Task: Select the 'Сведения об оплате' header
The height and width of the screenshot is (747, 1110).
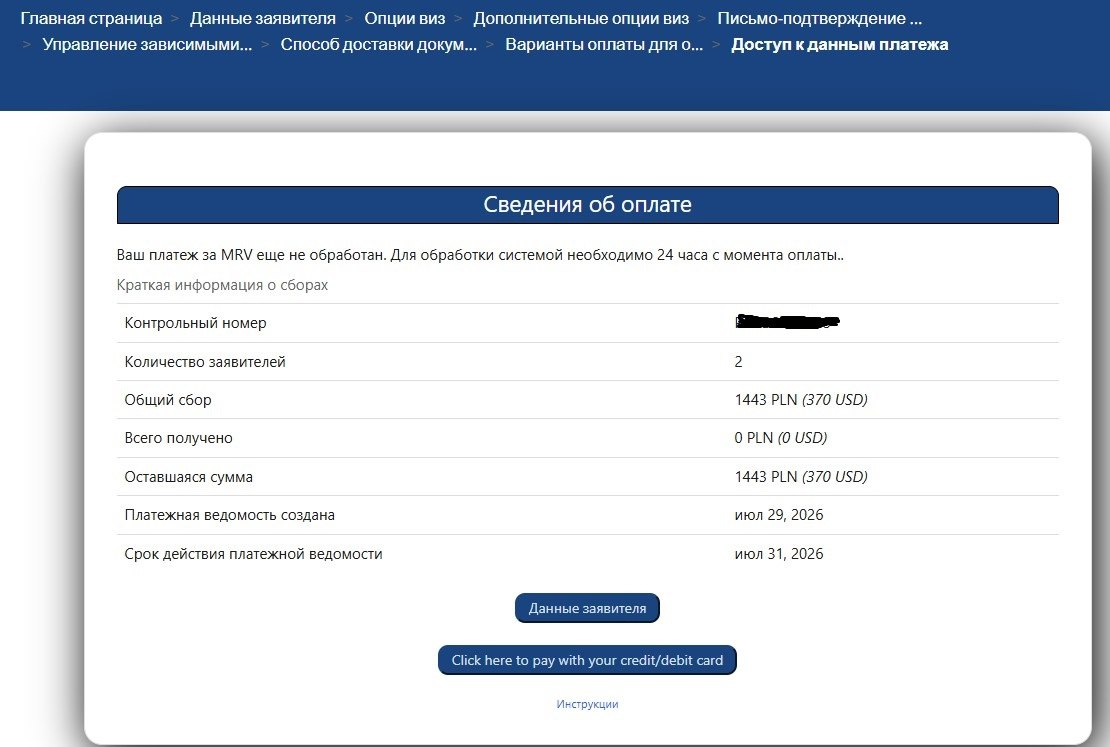Action: tap(588, 205)
